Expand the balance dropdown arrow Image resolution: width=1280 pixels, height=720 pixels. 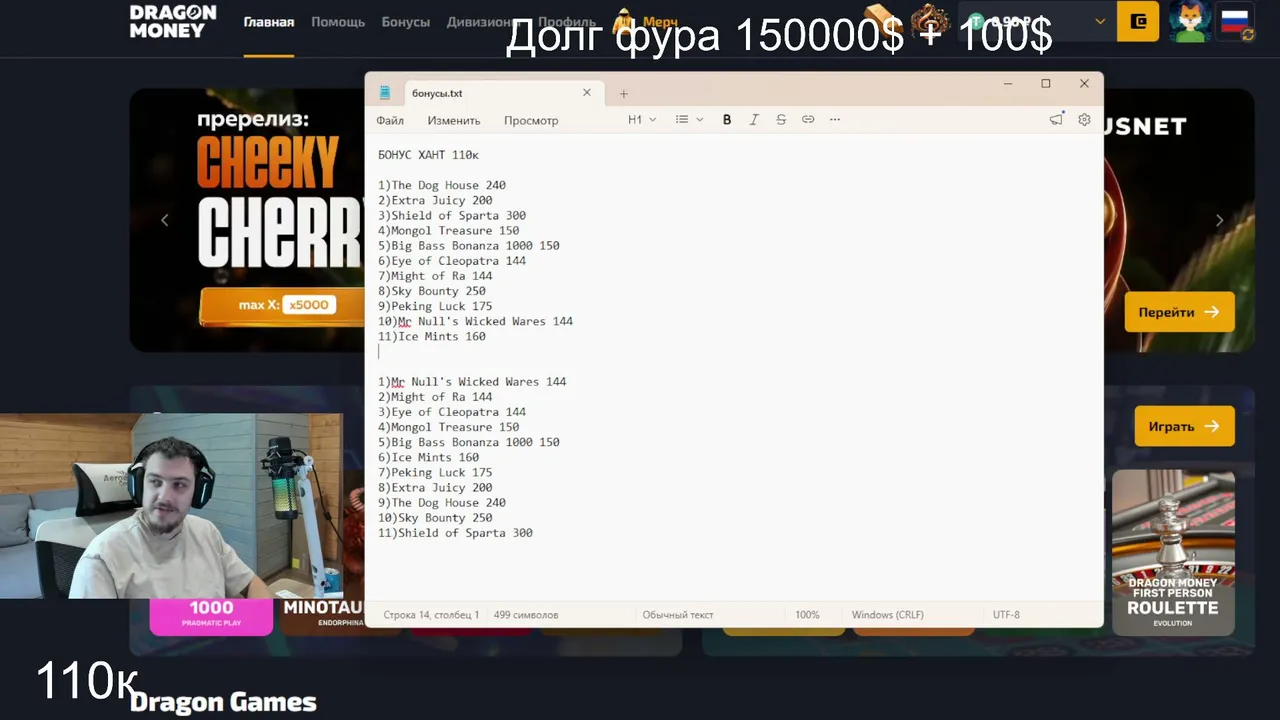tap(1100, 22)
